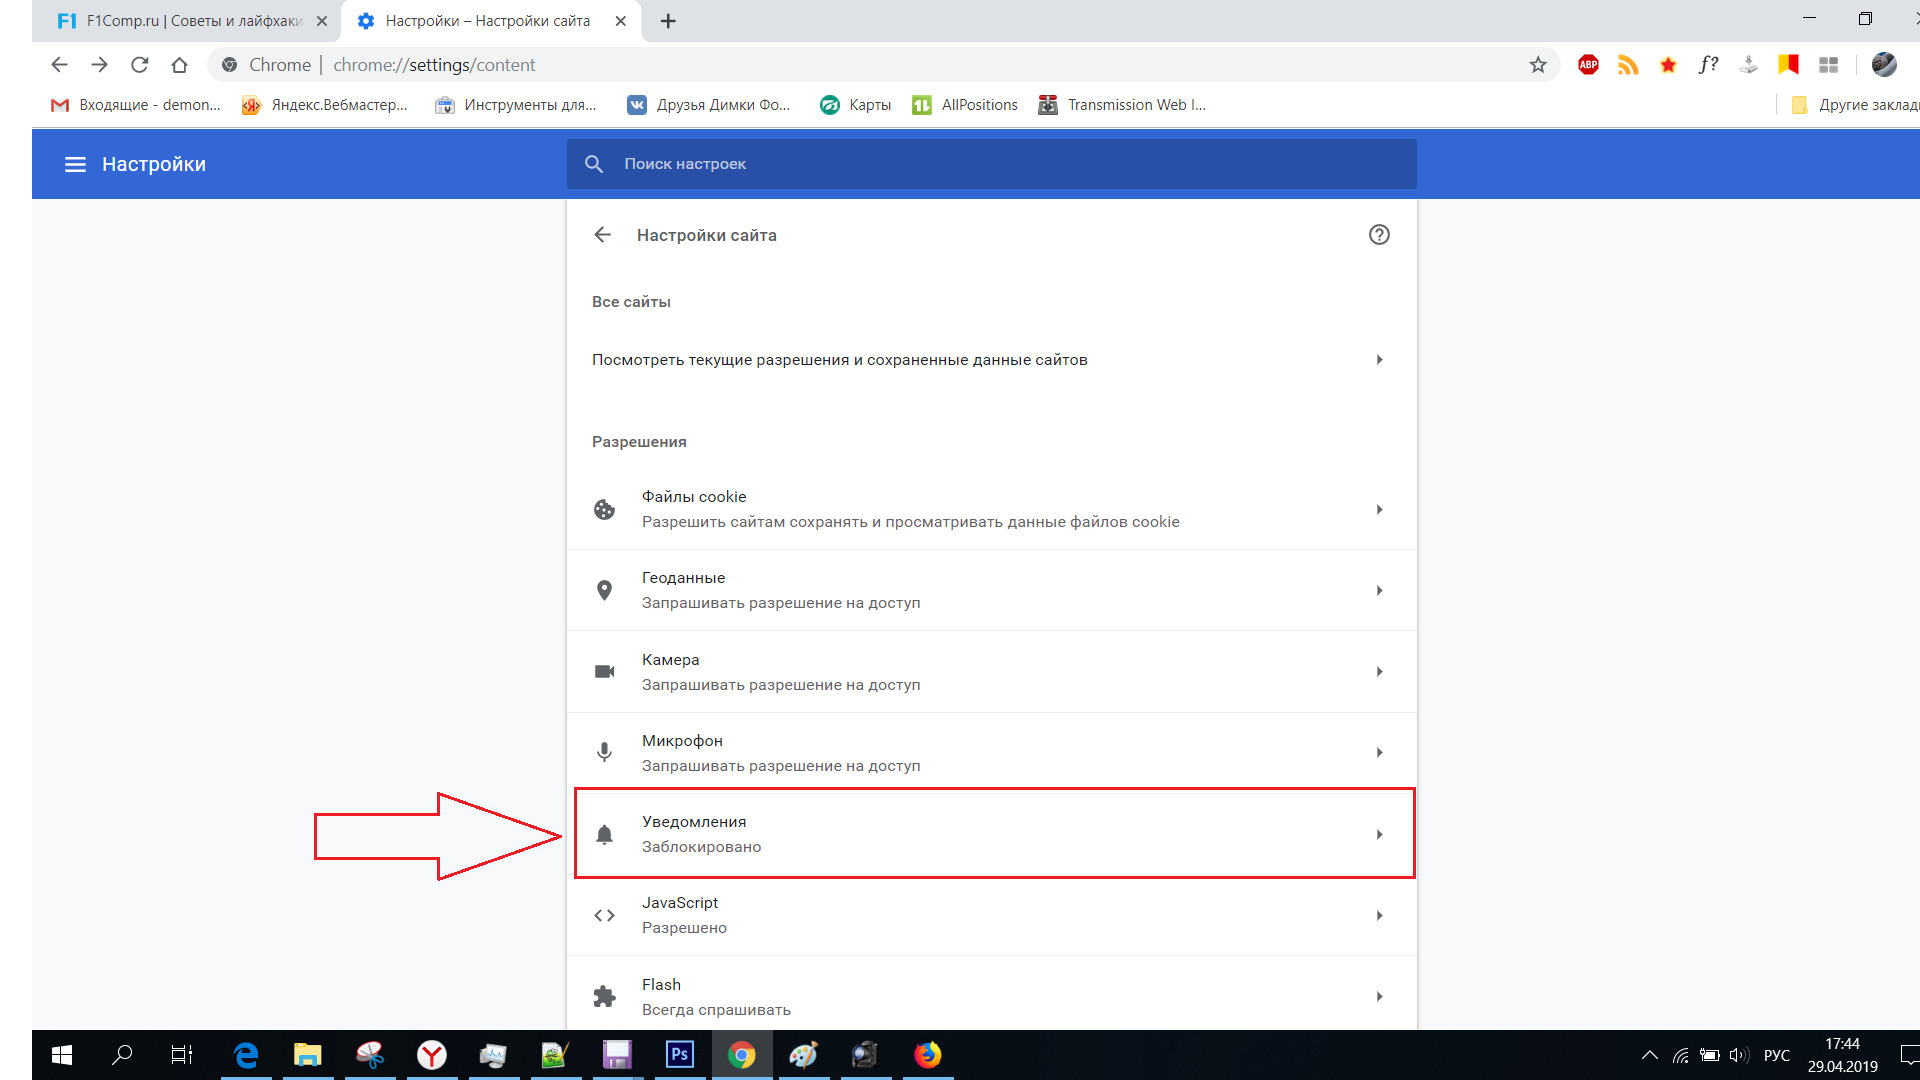This screenshot has width=1920, height=1080.
Task: Click Настройки menu hamburger icon
Action: click(x=75, y=164)
